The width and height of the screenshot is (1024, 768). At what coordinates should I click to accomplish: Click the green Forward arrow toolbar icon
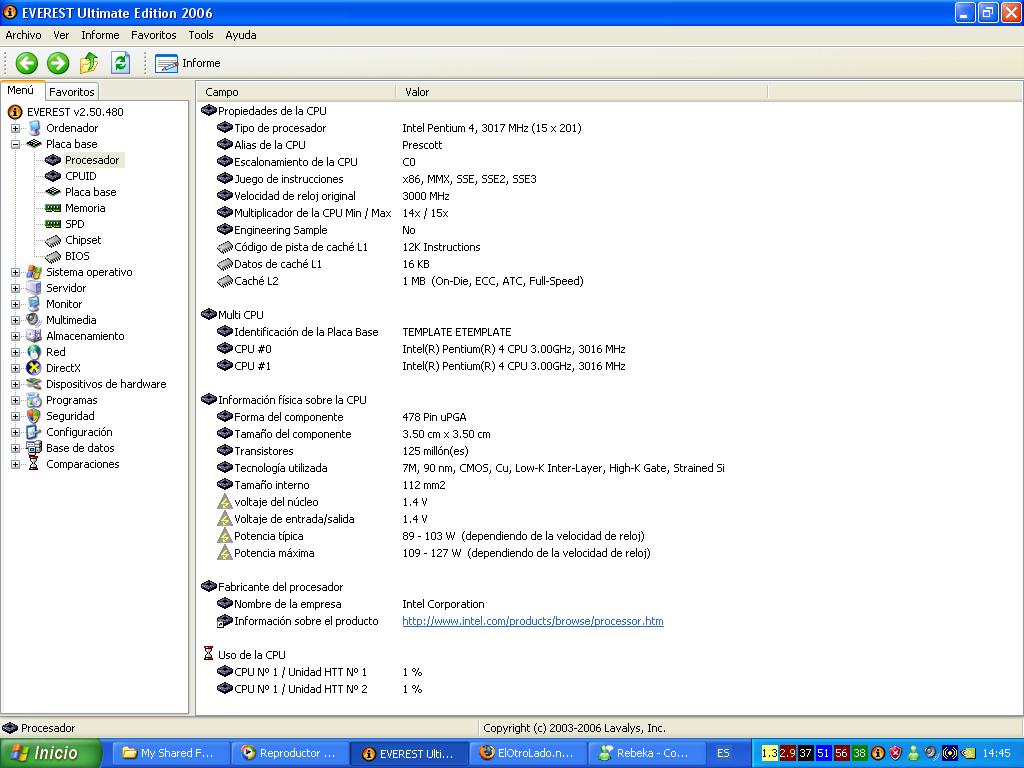click(58, 63)
